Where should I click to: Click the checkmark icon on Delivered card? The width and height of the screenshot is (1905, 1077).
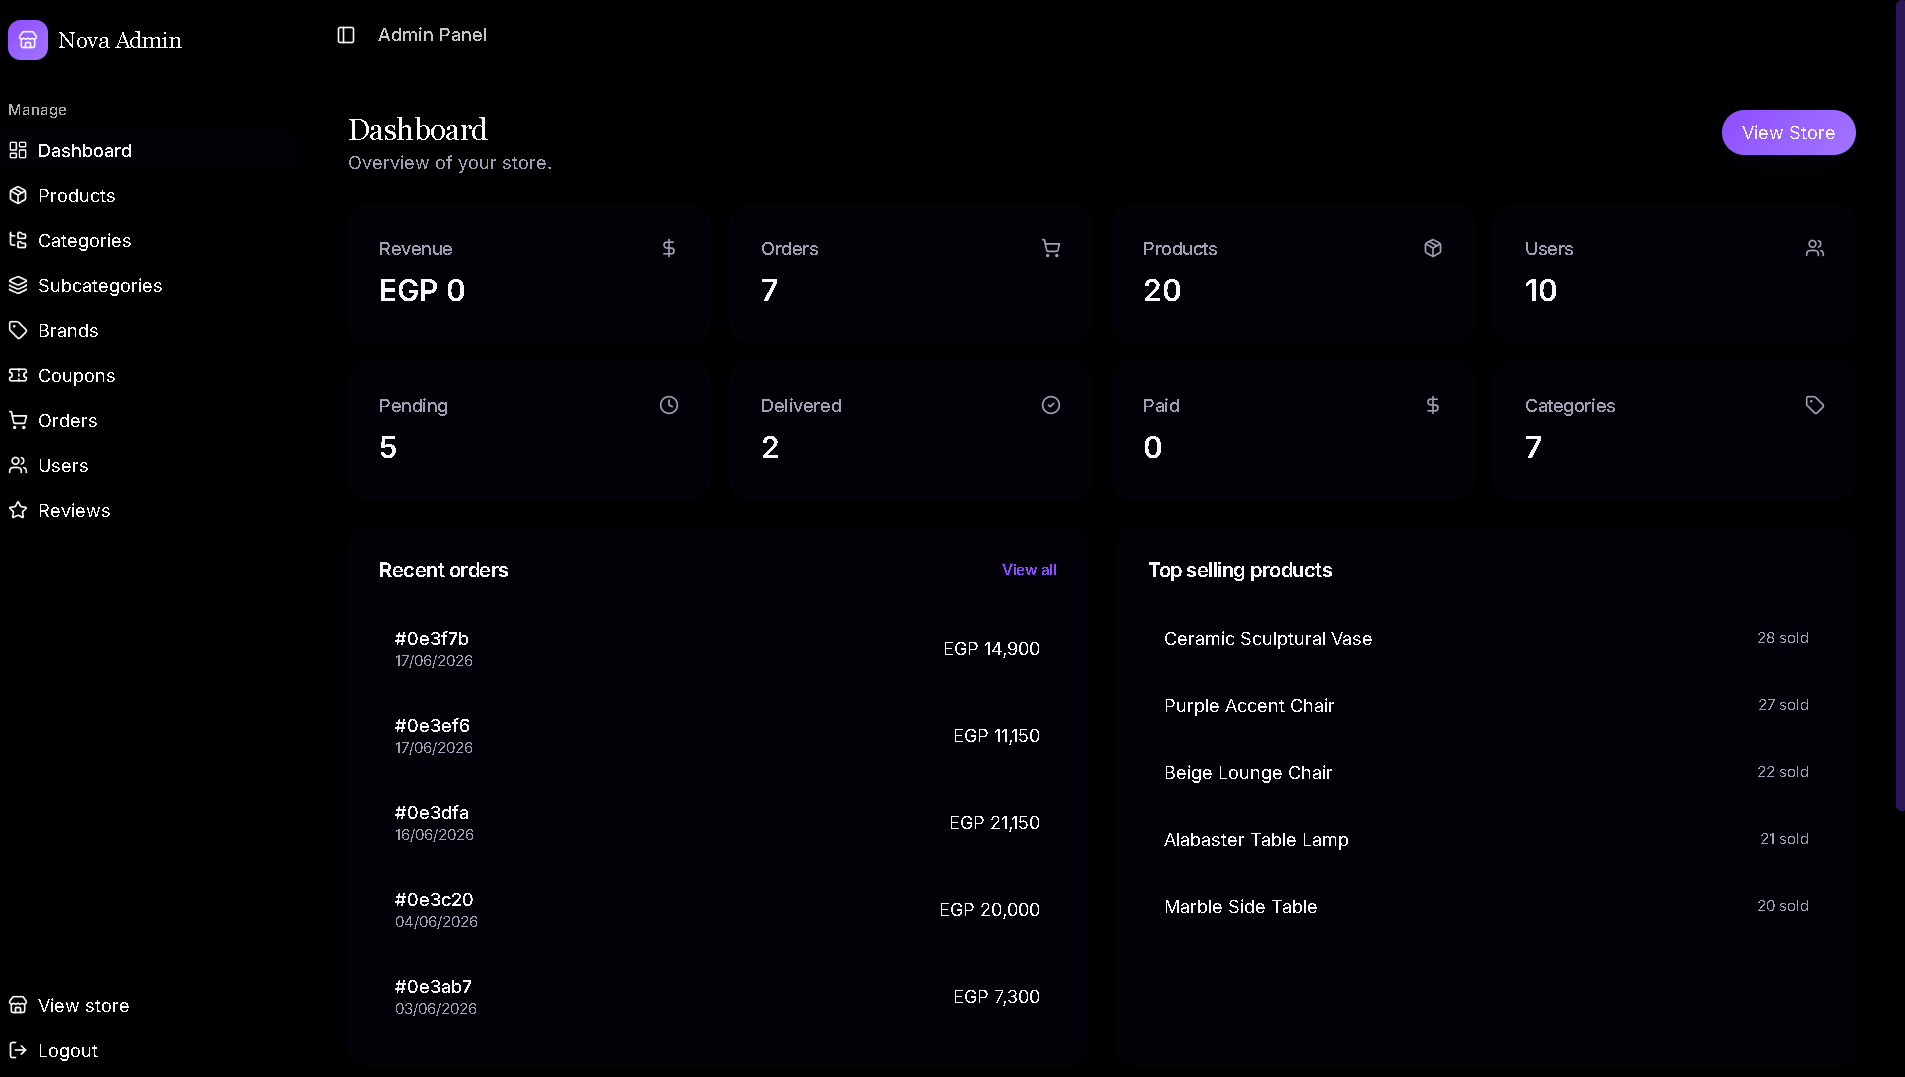(1051, 405)
